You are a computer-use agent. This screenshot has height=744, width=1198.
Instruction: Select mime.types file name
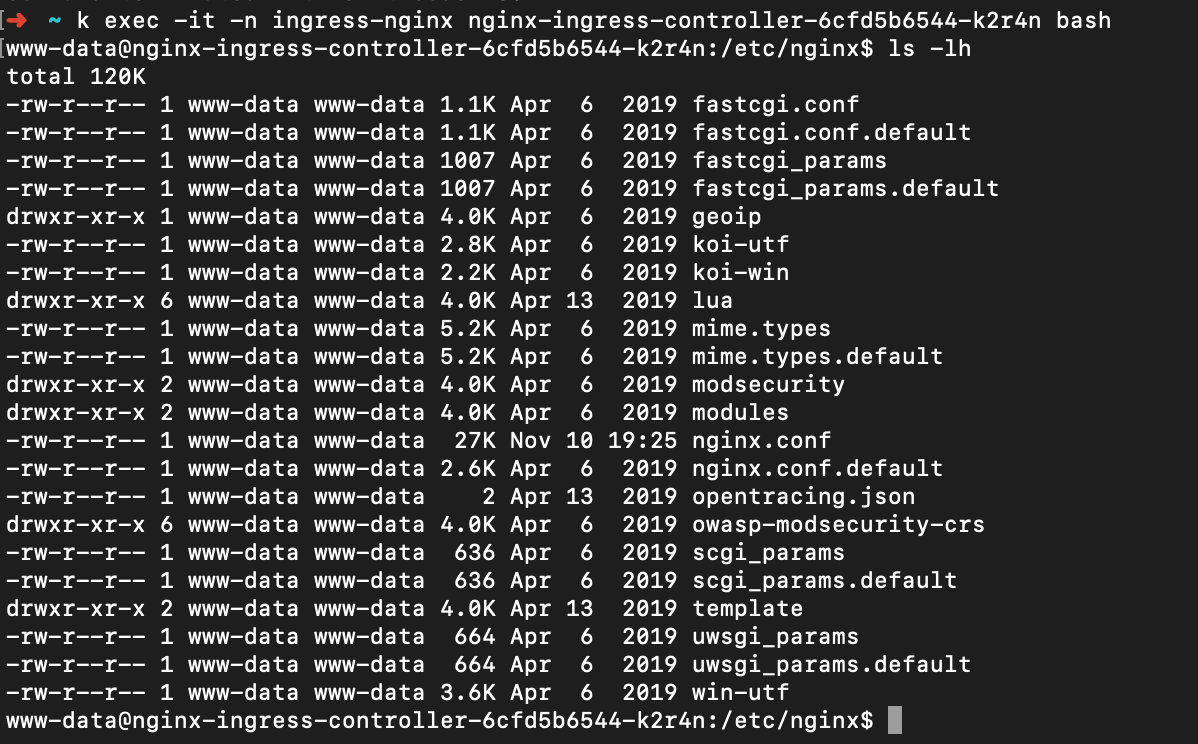761,328
